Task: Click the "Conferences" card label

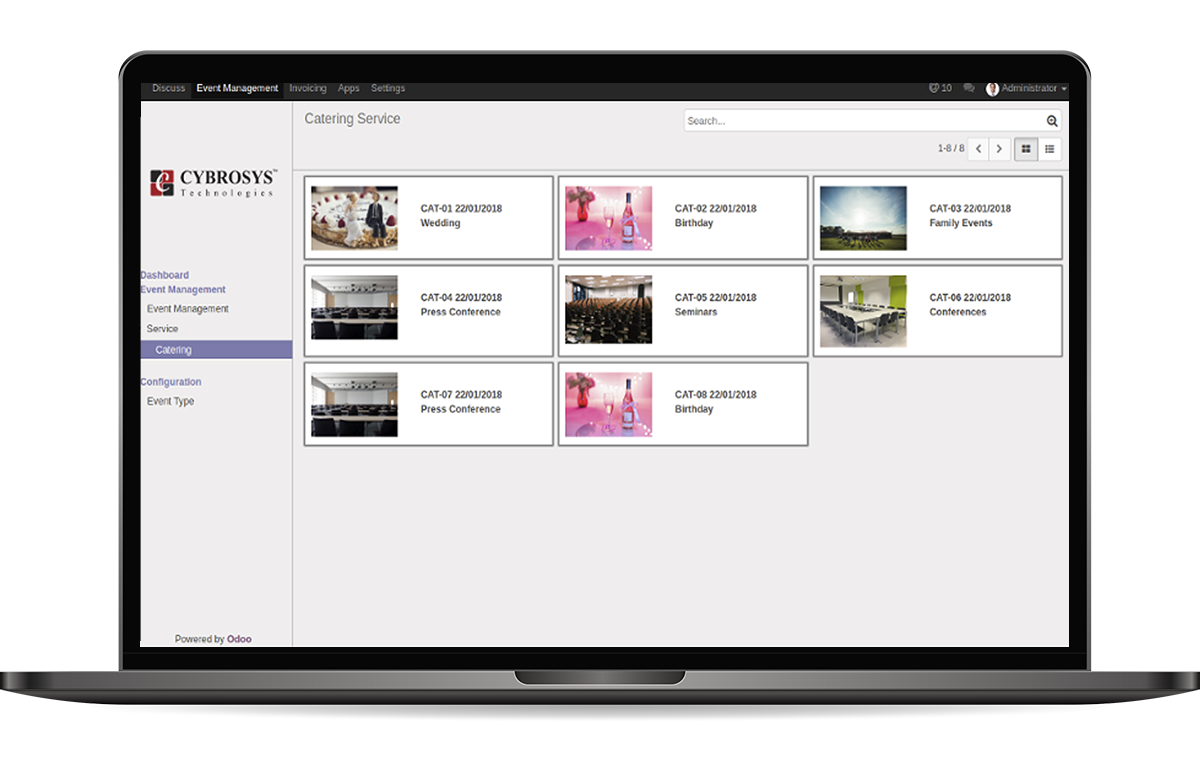Action: pyautogui.click(x=958, y=312)
